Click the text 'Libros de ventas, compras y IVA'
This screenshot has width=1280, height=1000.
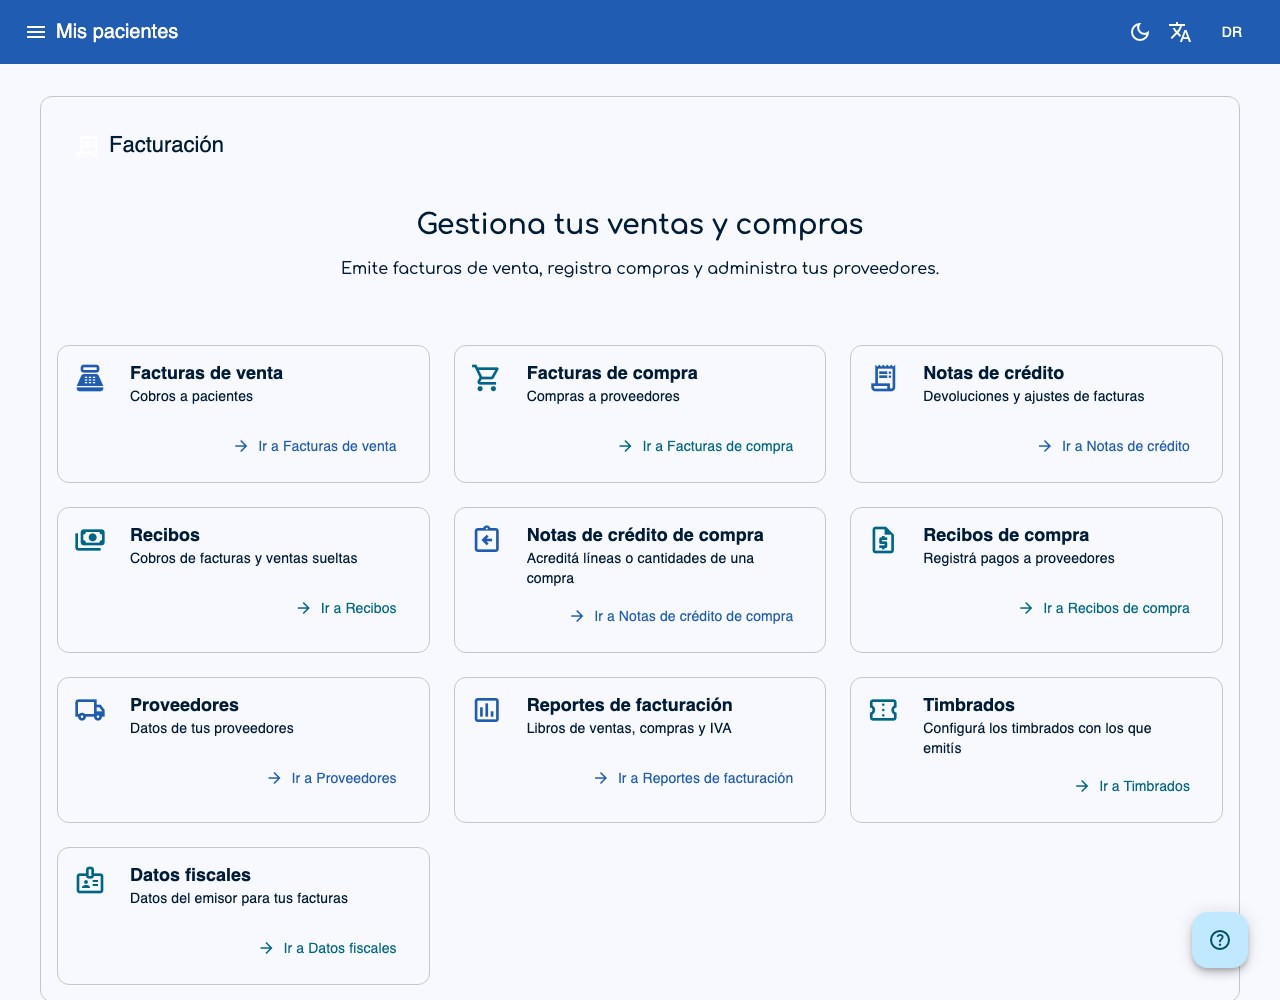tap(629, 728)
